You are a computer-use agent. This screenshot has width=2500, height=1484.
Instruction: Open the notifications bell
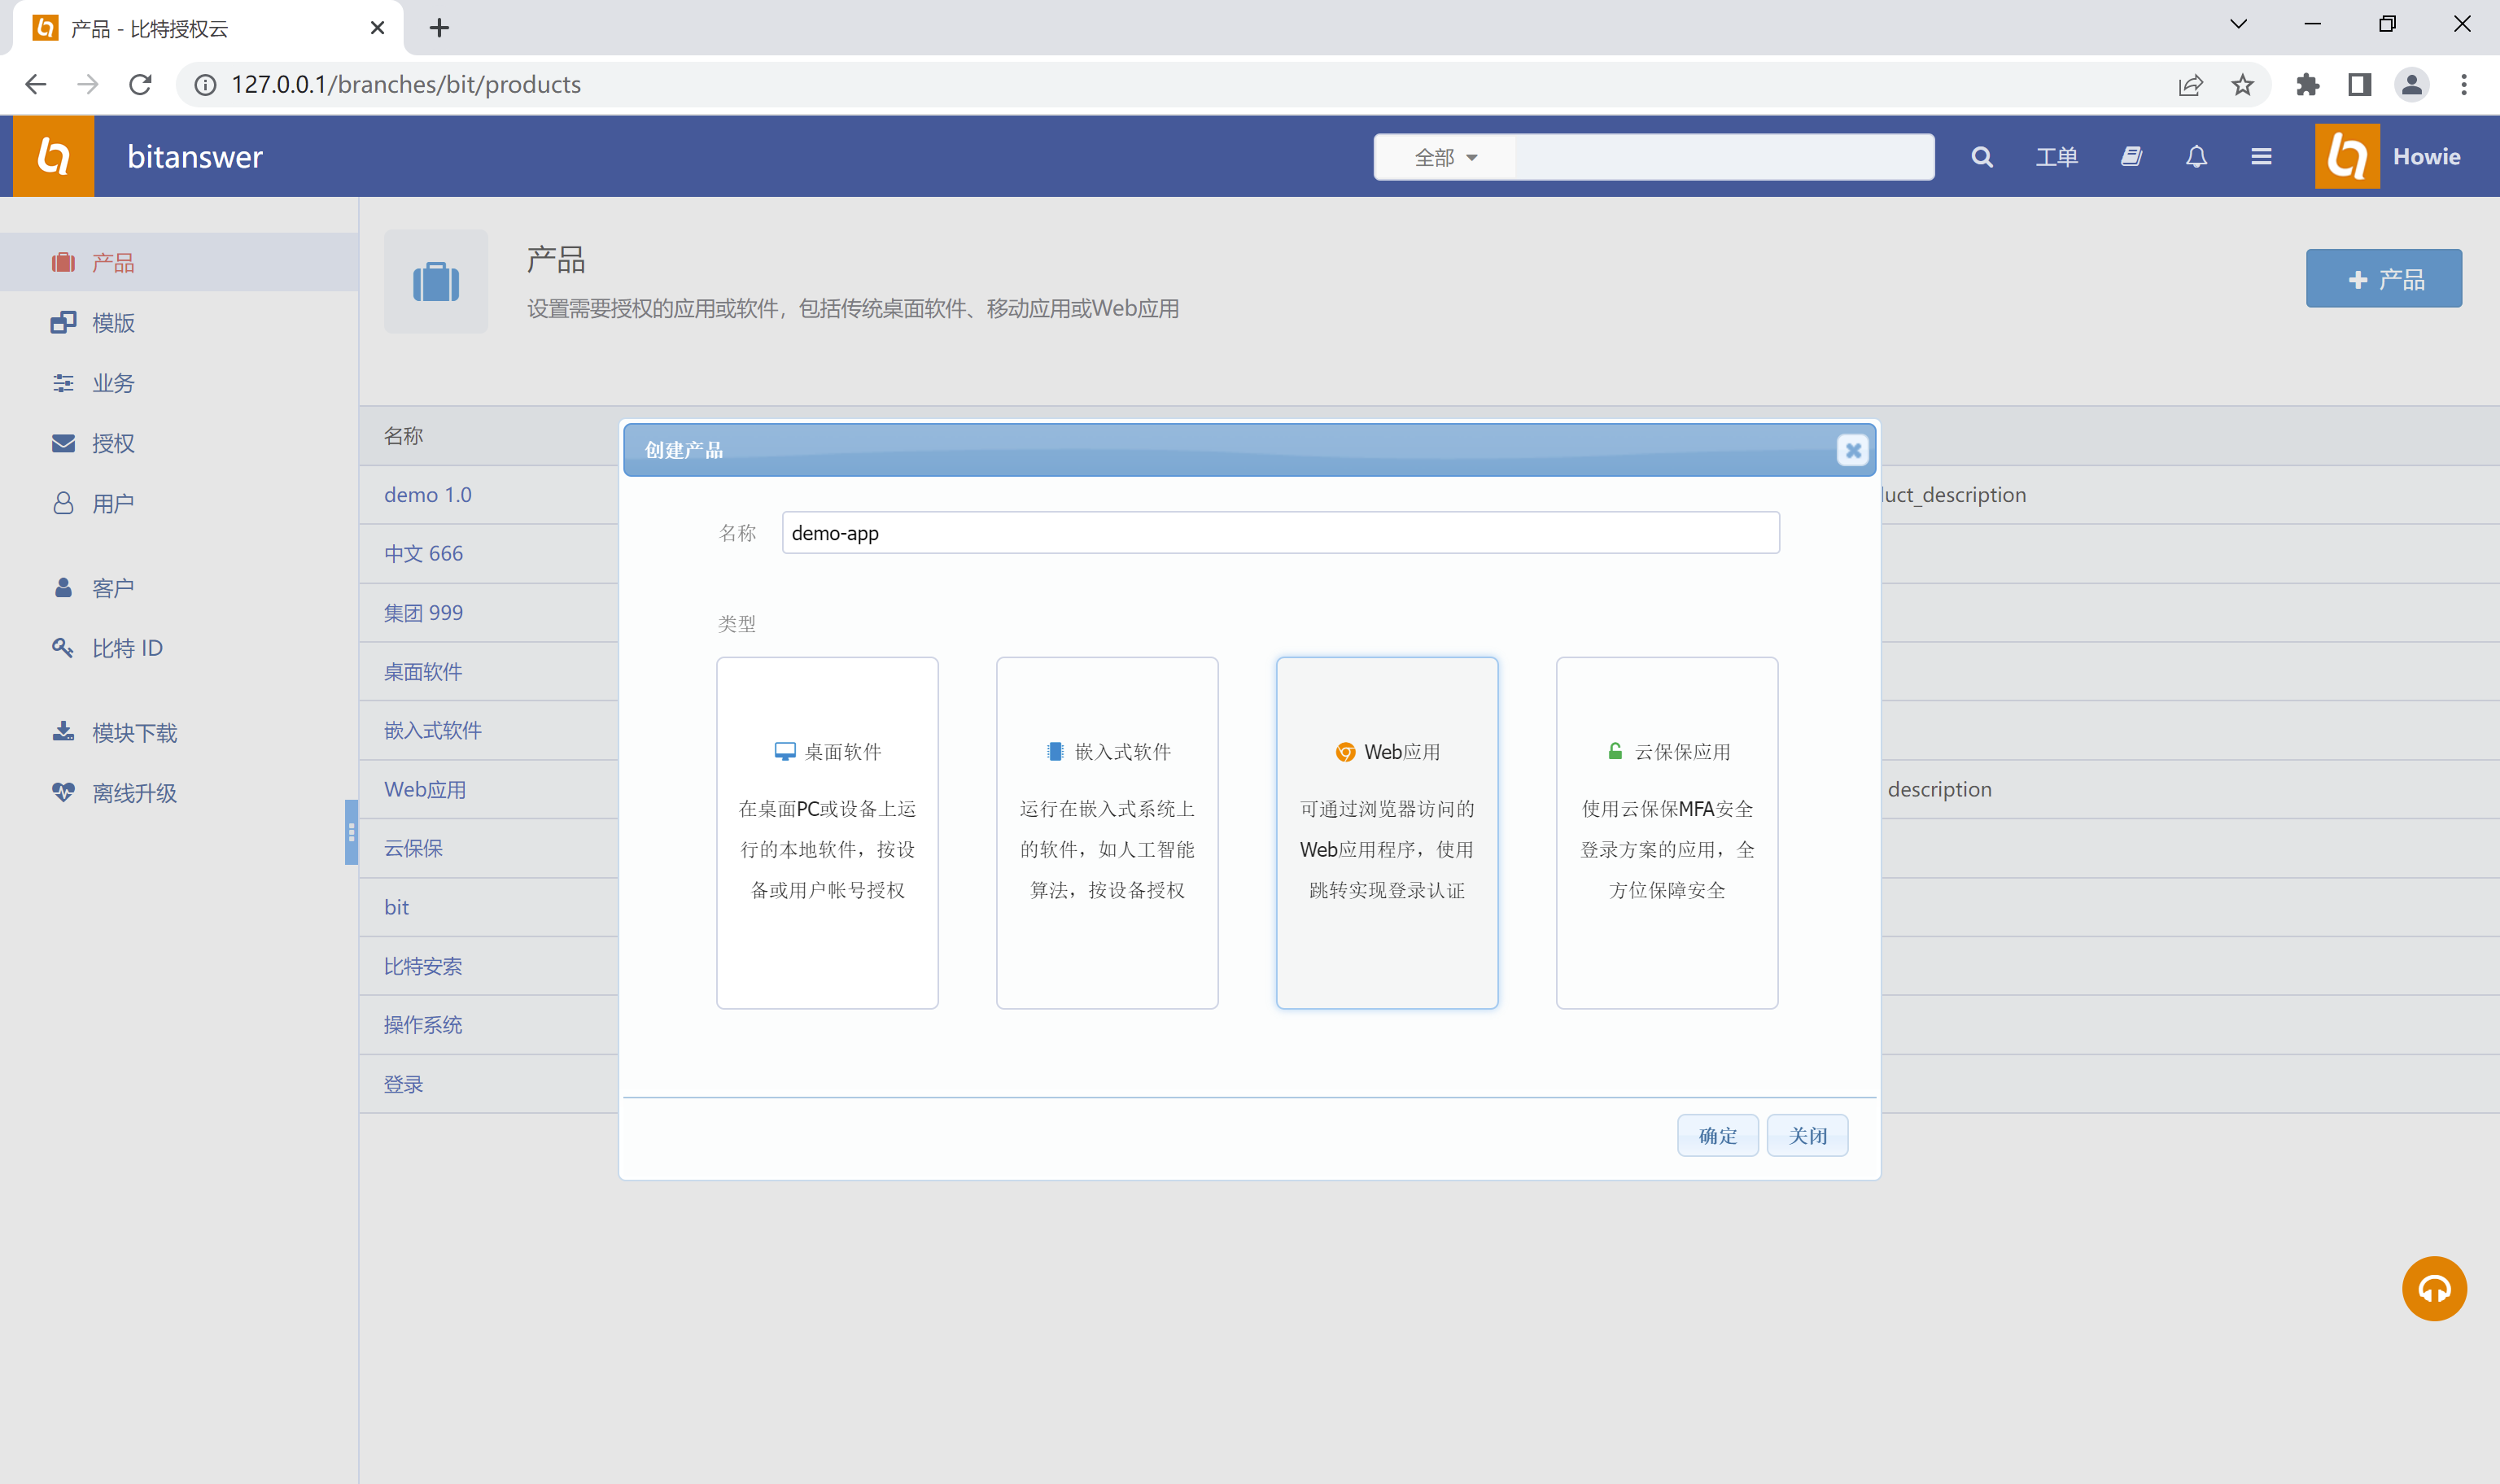pos(2196,156)
